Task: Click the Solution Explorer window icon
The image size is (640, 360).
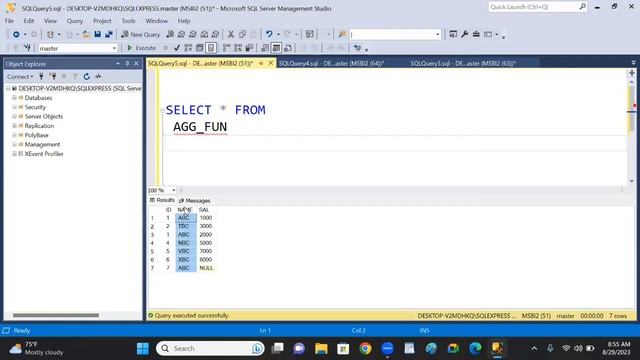Action: [x=453, y=35]
